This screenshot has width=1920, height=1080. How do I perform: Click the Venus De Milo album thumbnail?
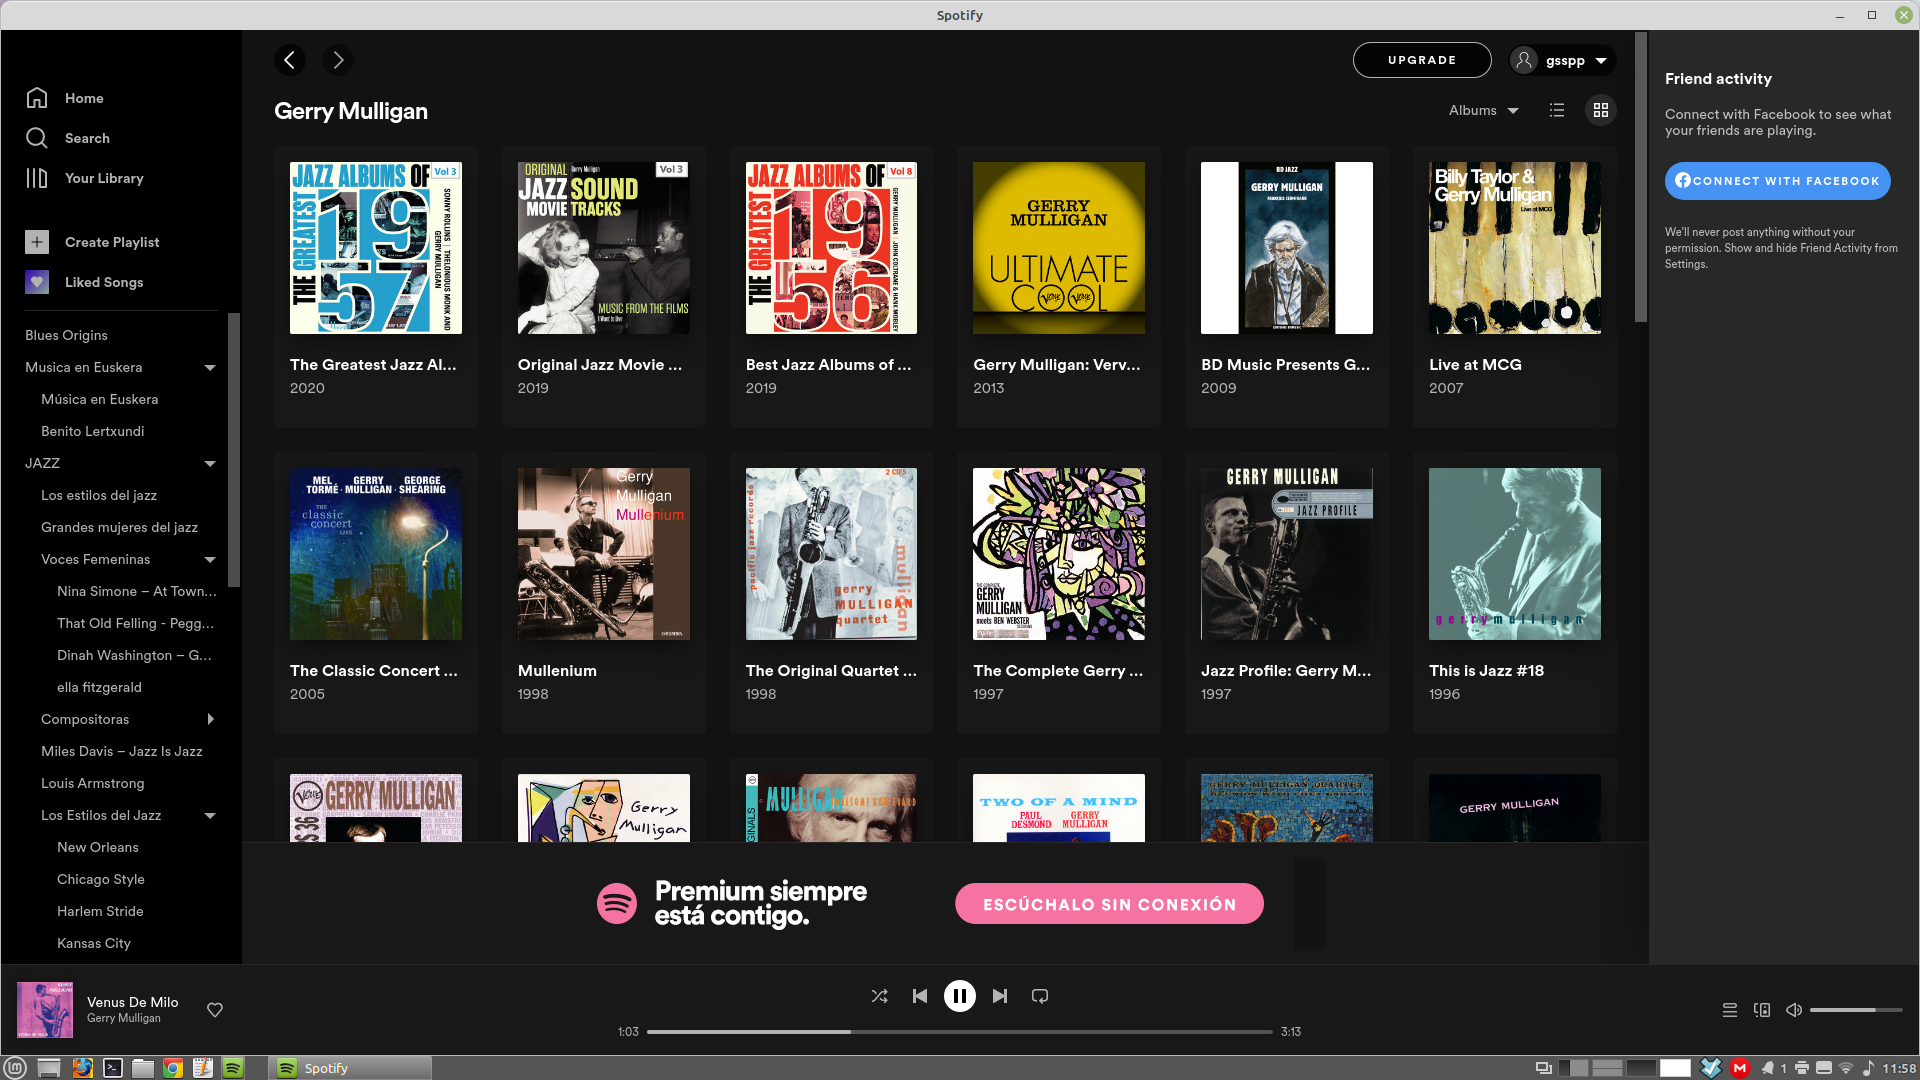click(45, 1010)
